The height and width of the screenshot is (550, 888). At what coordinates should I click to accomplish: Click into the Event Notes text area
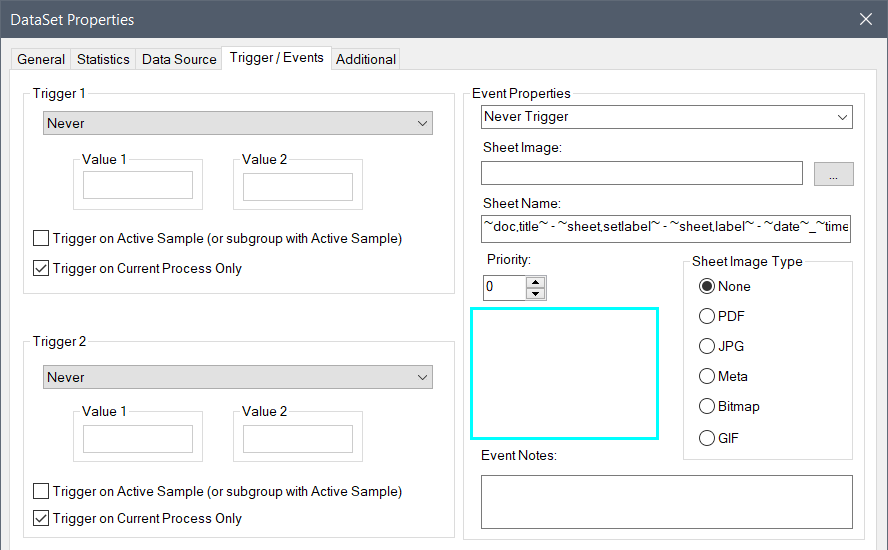[666, 501]
